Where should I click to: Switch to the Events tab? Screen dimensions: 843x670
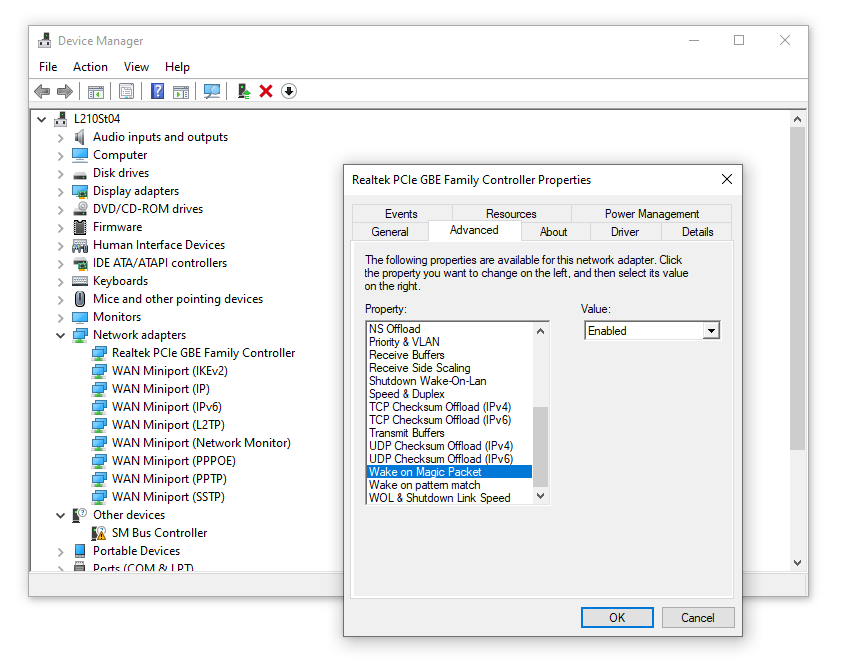401,213
